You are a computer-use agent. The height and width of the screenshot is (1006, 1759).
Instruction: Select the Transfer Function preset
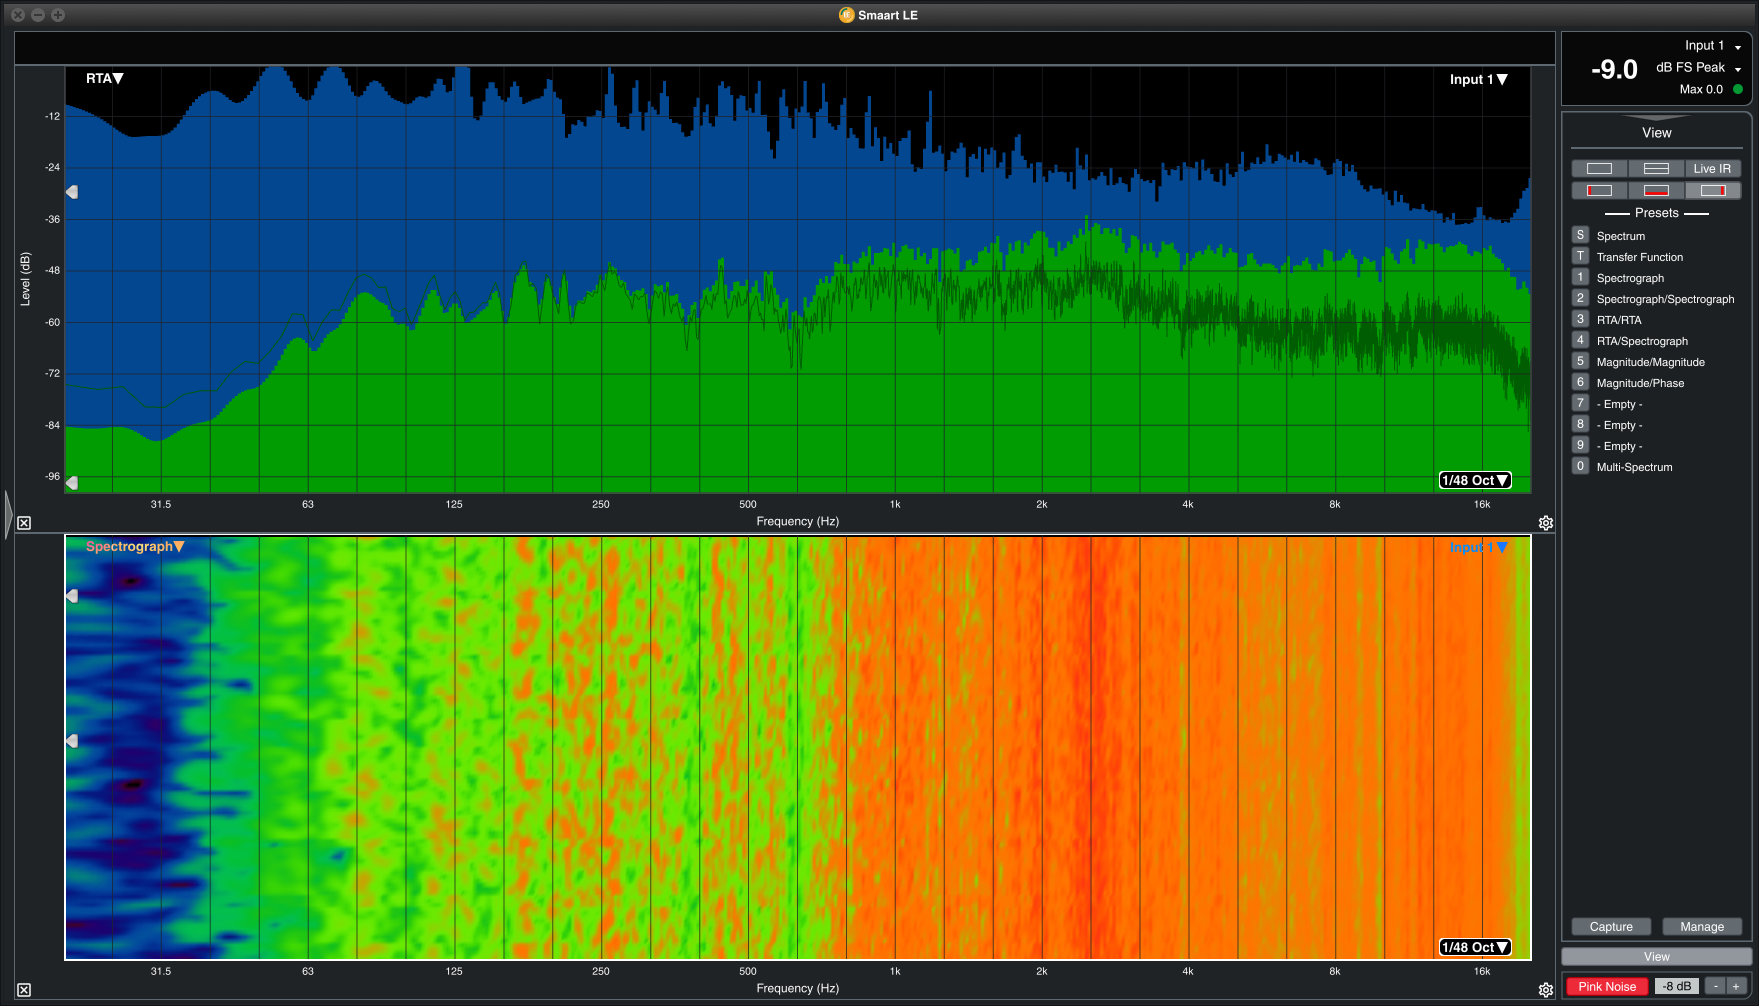(x=1639, y=257)
